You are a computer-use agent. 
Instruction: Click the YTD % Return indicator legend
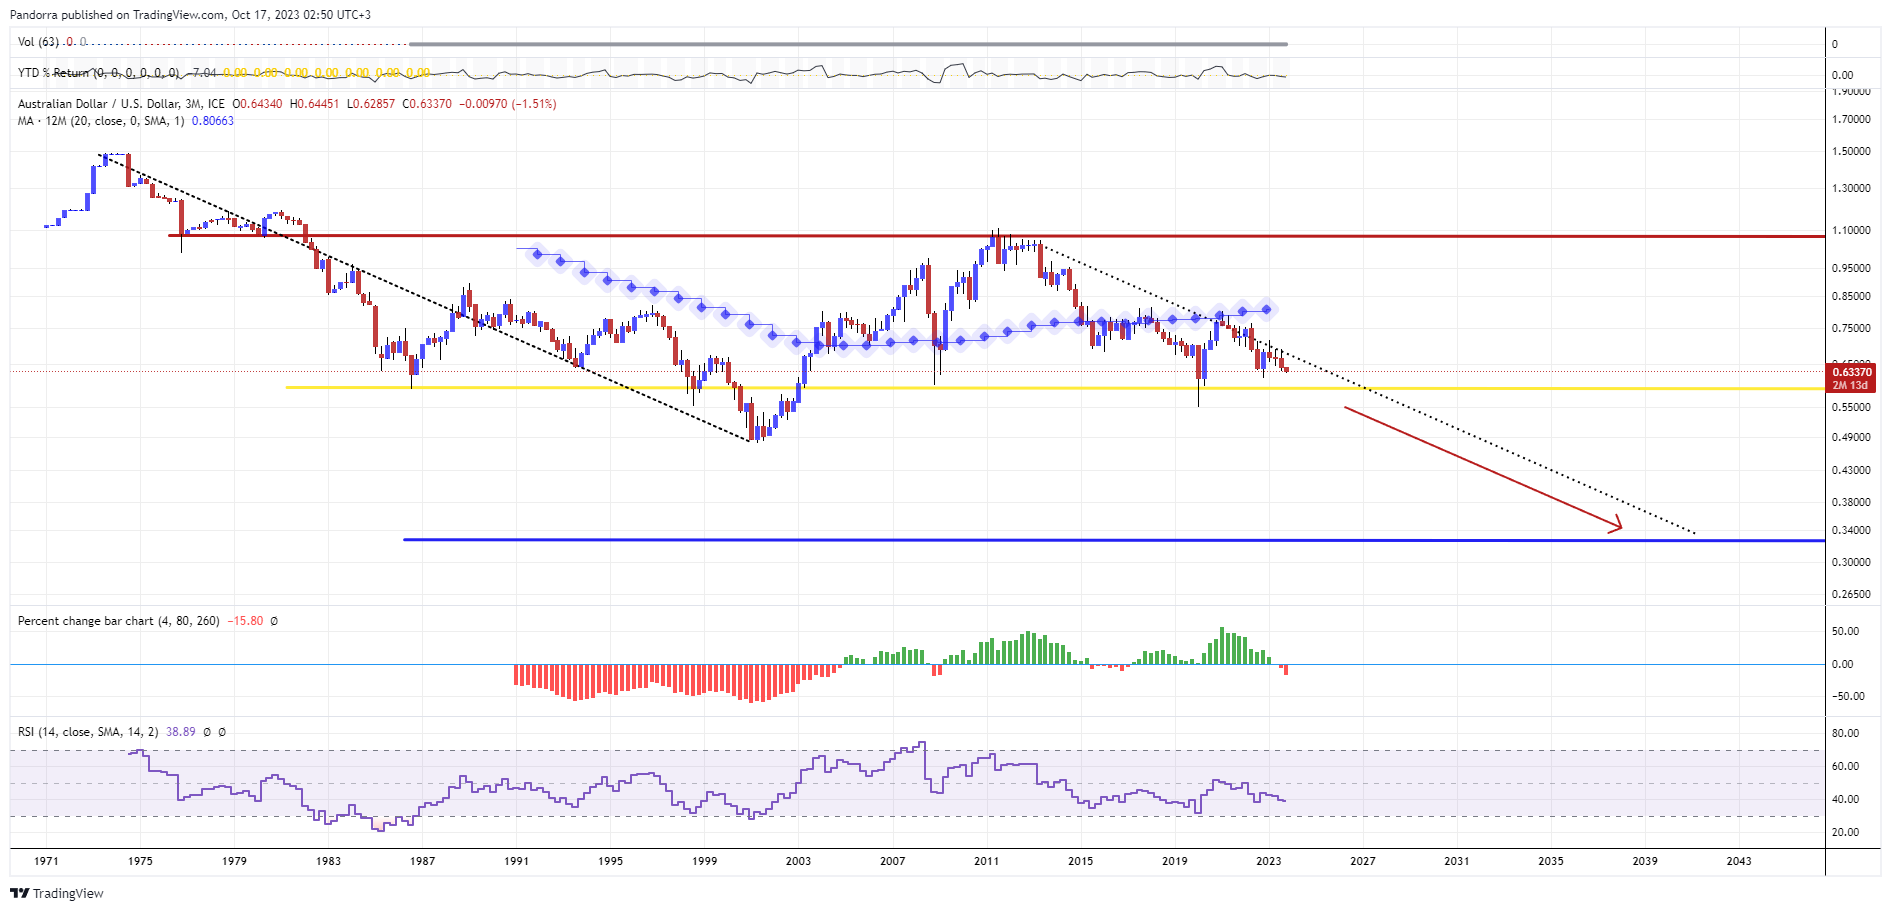[98, 73]
